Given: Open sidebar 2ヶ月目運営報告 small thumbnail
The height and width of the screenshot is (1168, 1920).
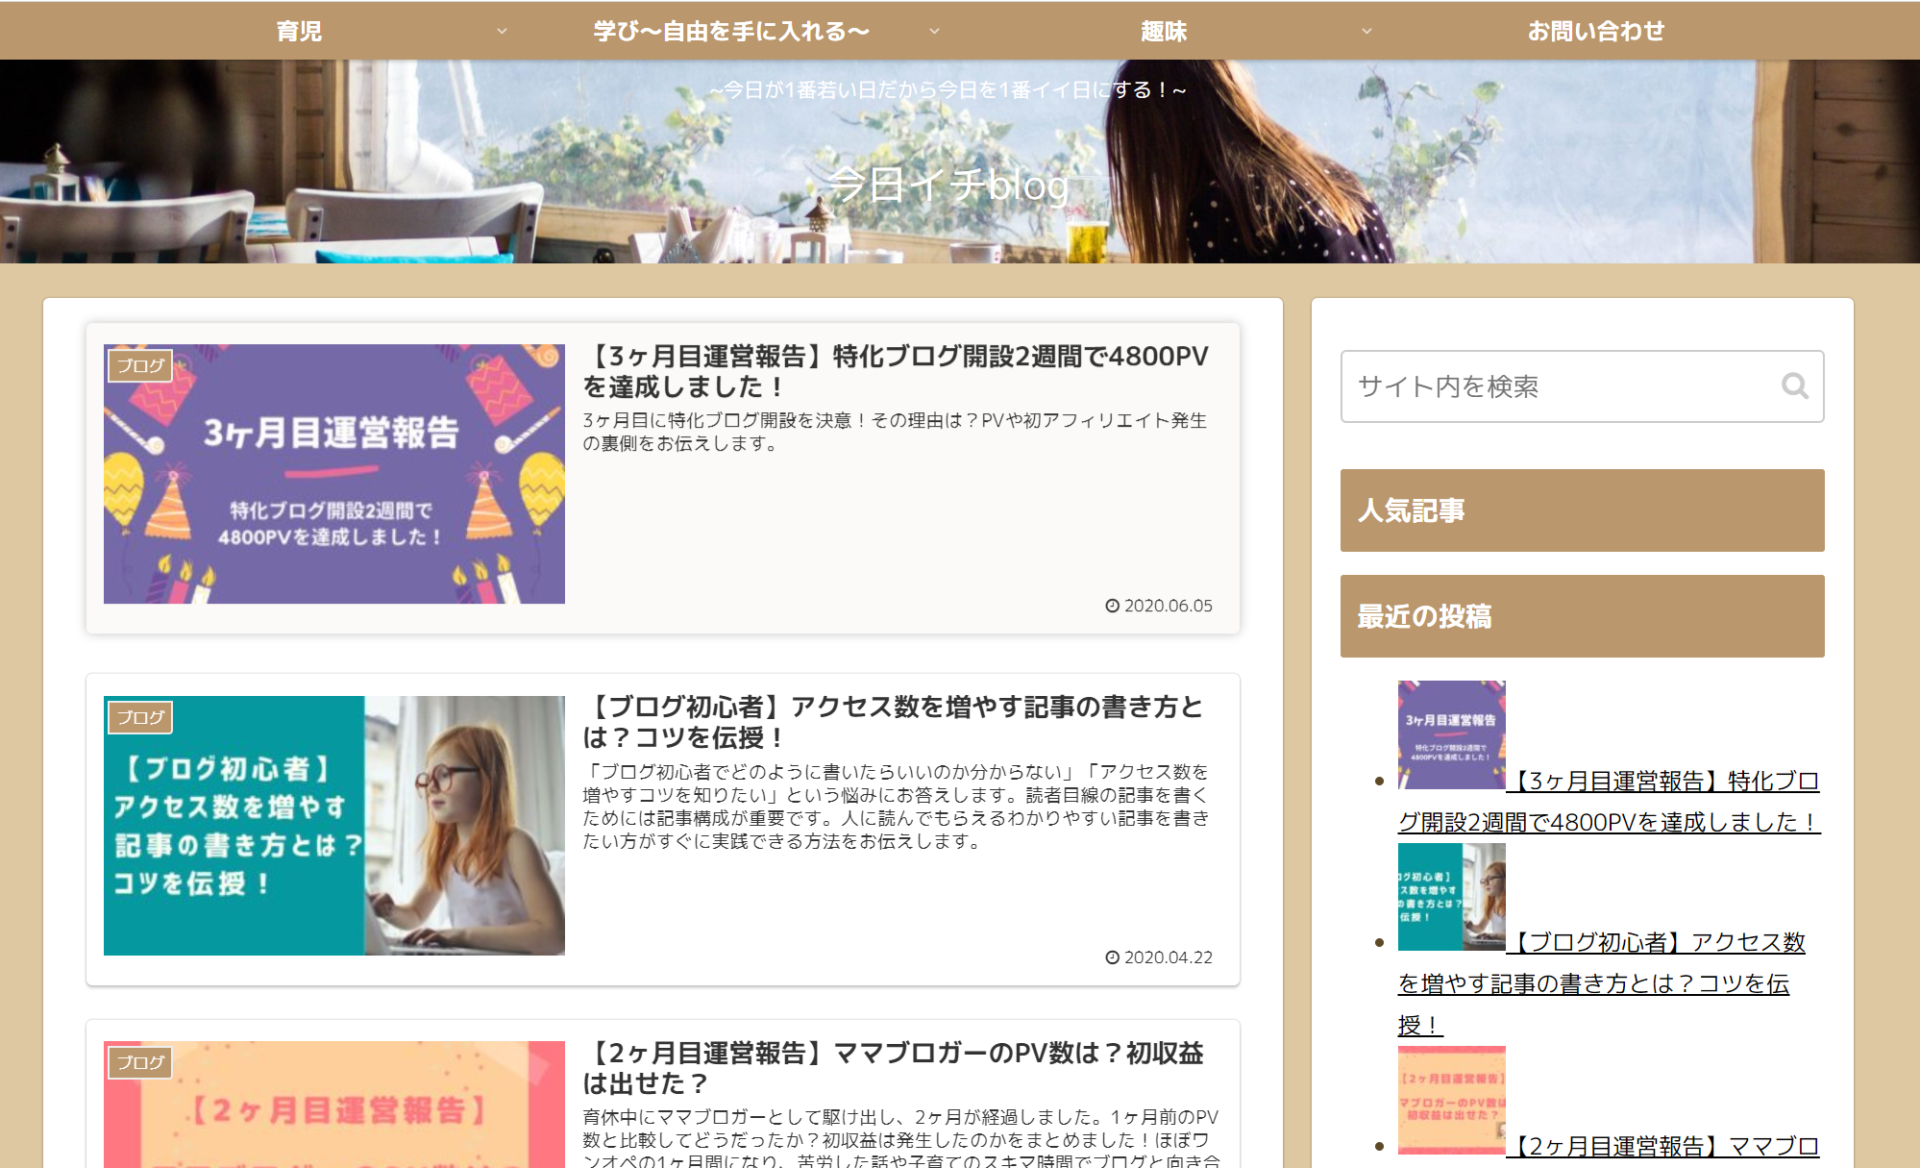Looking at the screenshot, I should 1451,1100.
